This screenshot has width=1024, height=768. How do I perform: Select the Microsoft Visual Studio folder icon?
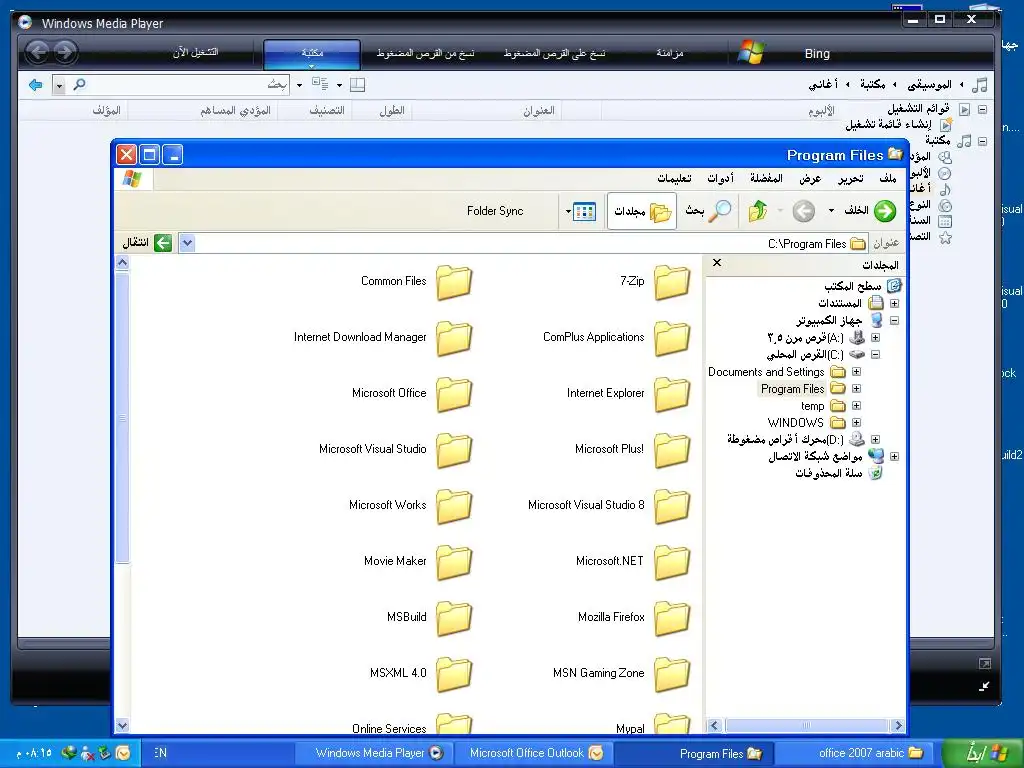454,451
